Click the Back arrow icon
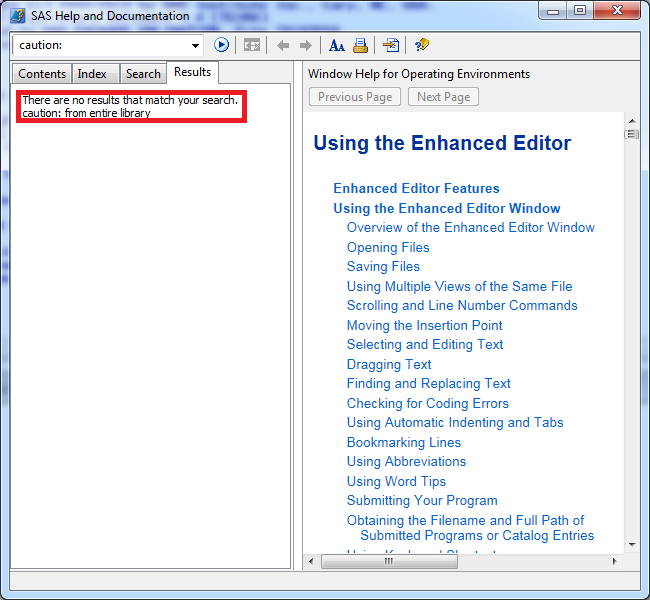 [283, 45]
